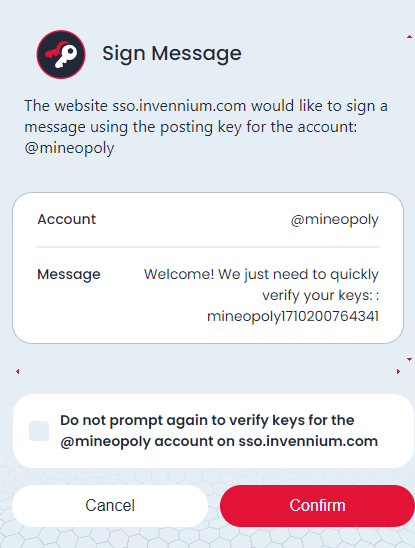Click the scroll left red arrow
The height and width of the screenshot is (548, 415).
(x=17, y=372)
